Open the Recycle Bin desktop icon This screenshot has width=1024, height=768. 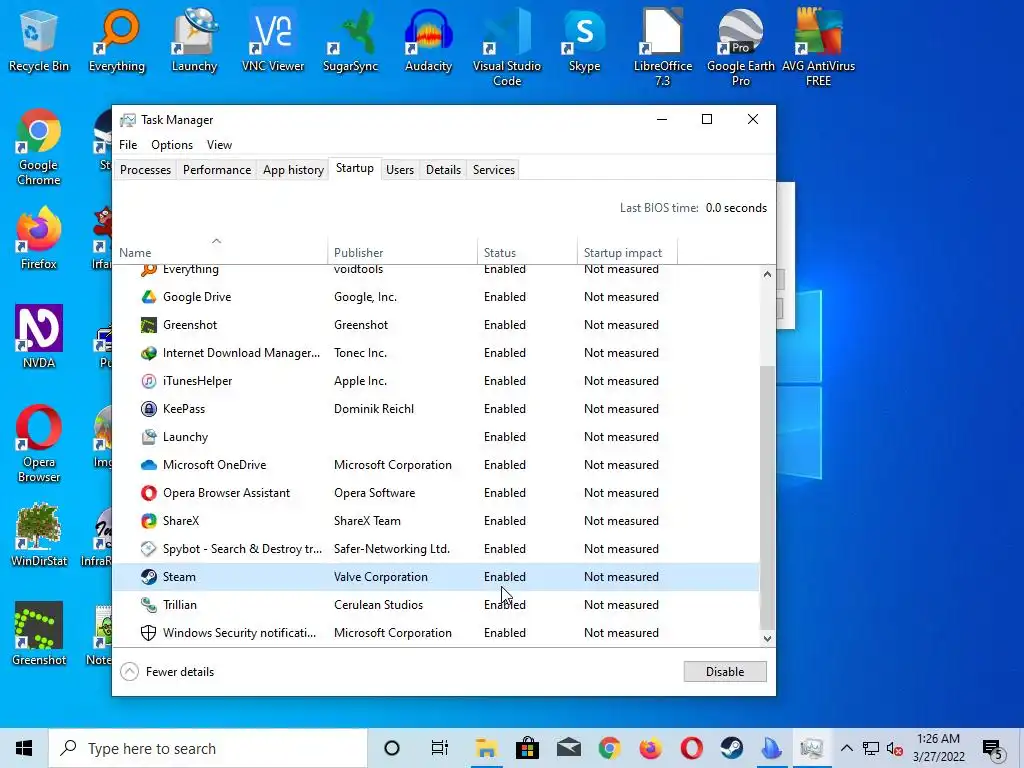tap(39, 40)
